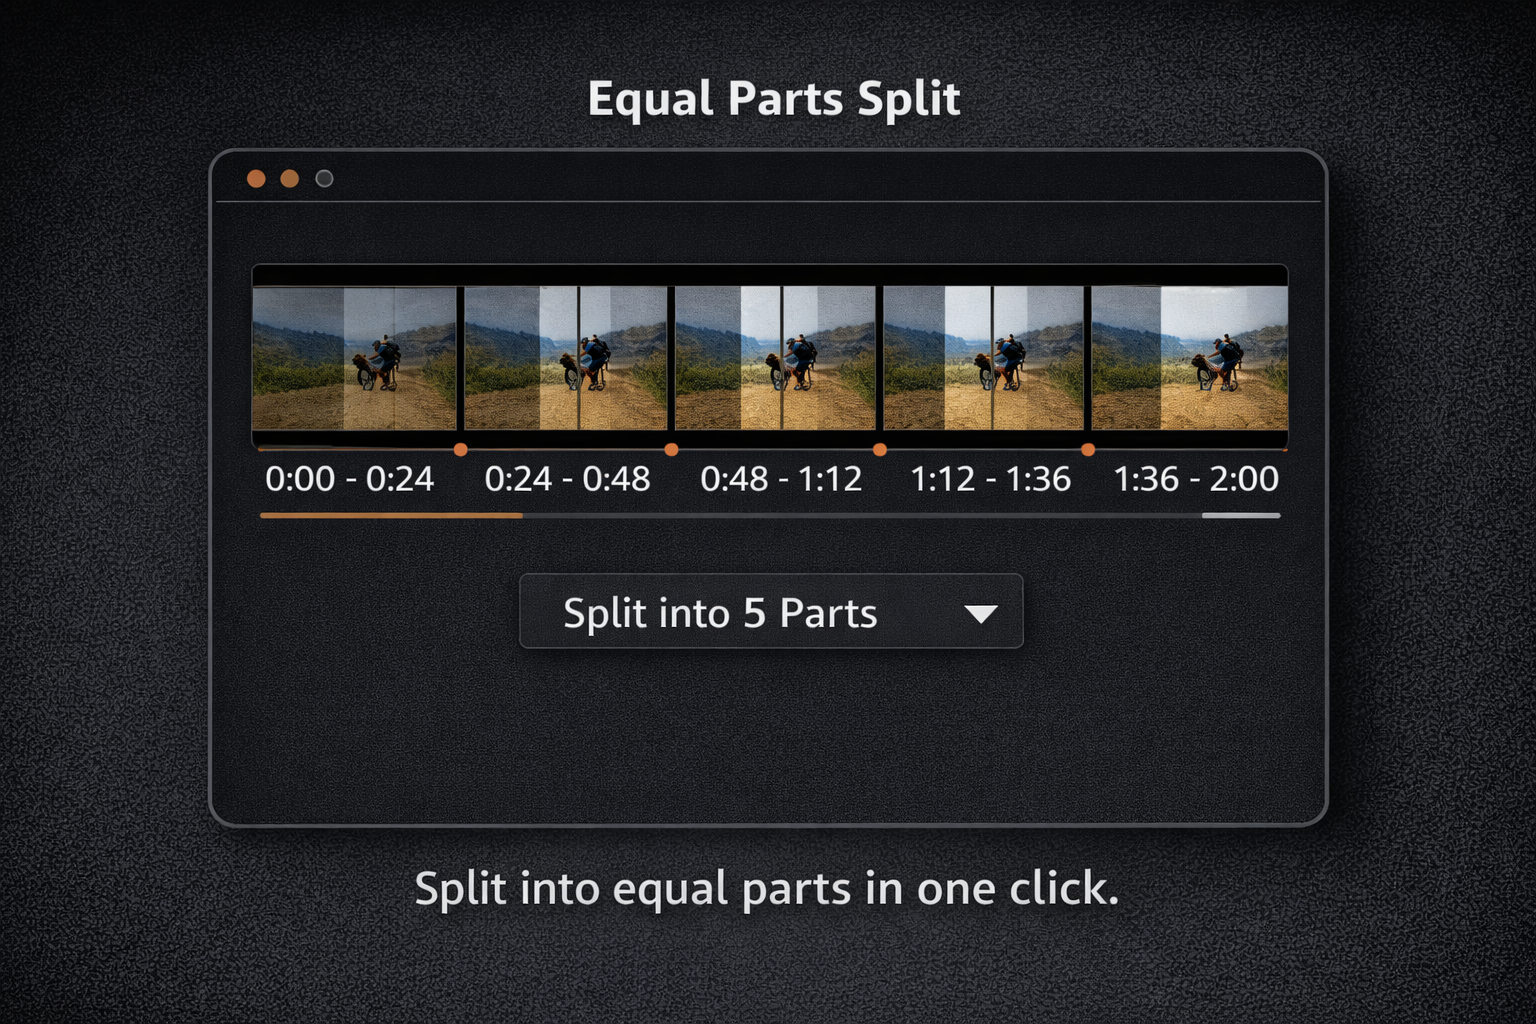Click the split marker after 0:48-1:12
Screen dimensions: 1536x1024
[881, 451]
